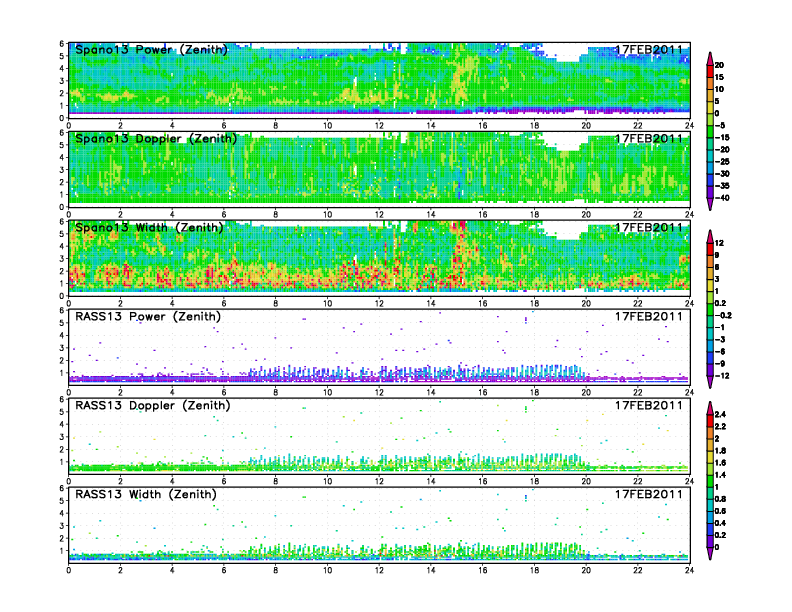Click the purple swatch between -35 and -40

[x=710, y=192]
